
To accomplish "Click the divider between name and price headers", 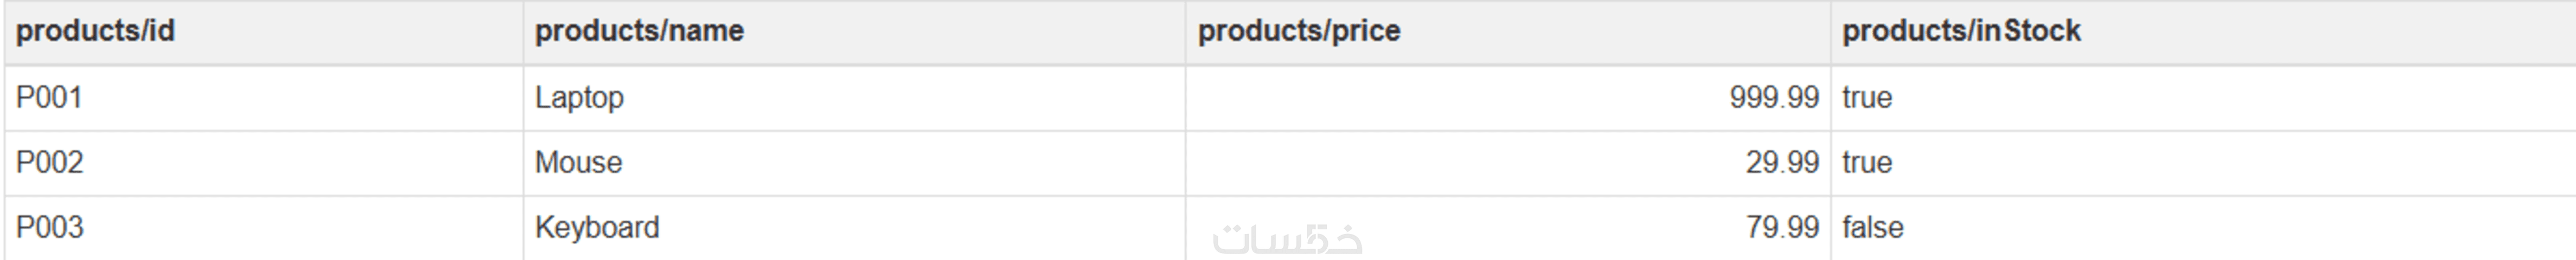I will tap(1185, 31).
